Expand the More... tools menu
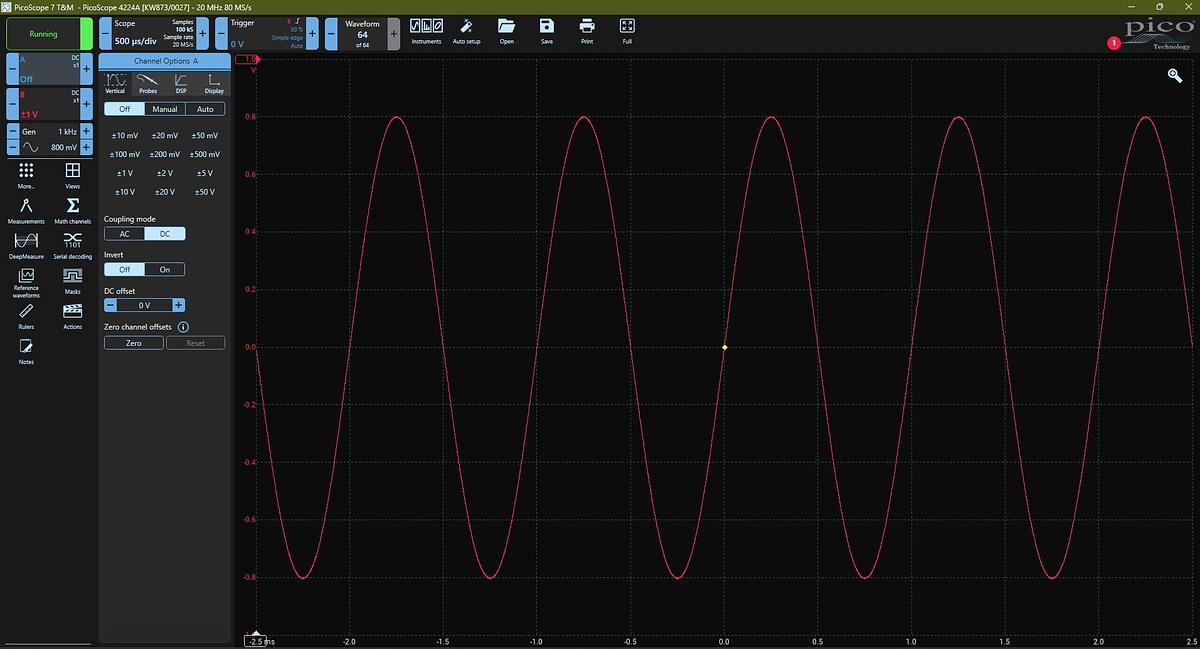This screenshot has width=1200, height=649. (x=26, y=175)
